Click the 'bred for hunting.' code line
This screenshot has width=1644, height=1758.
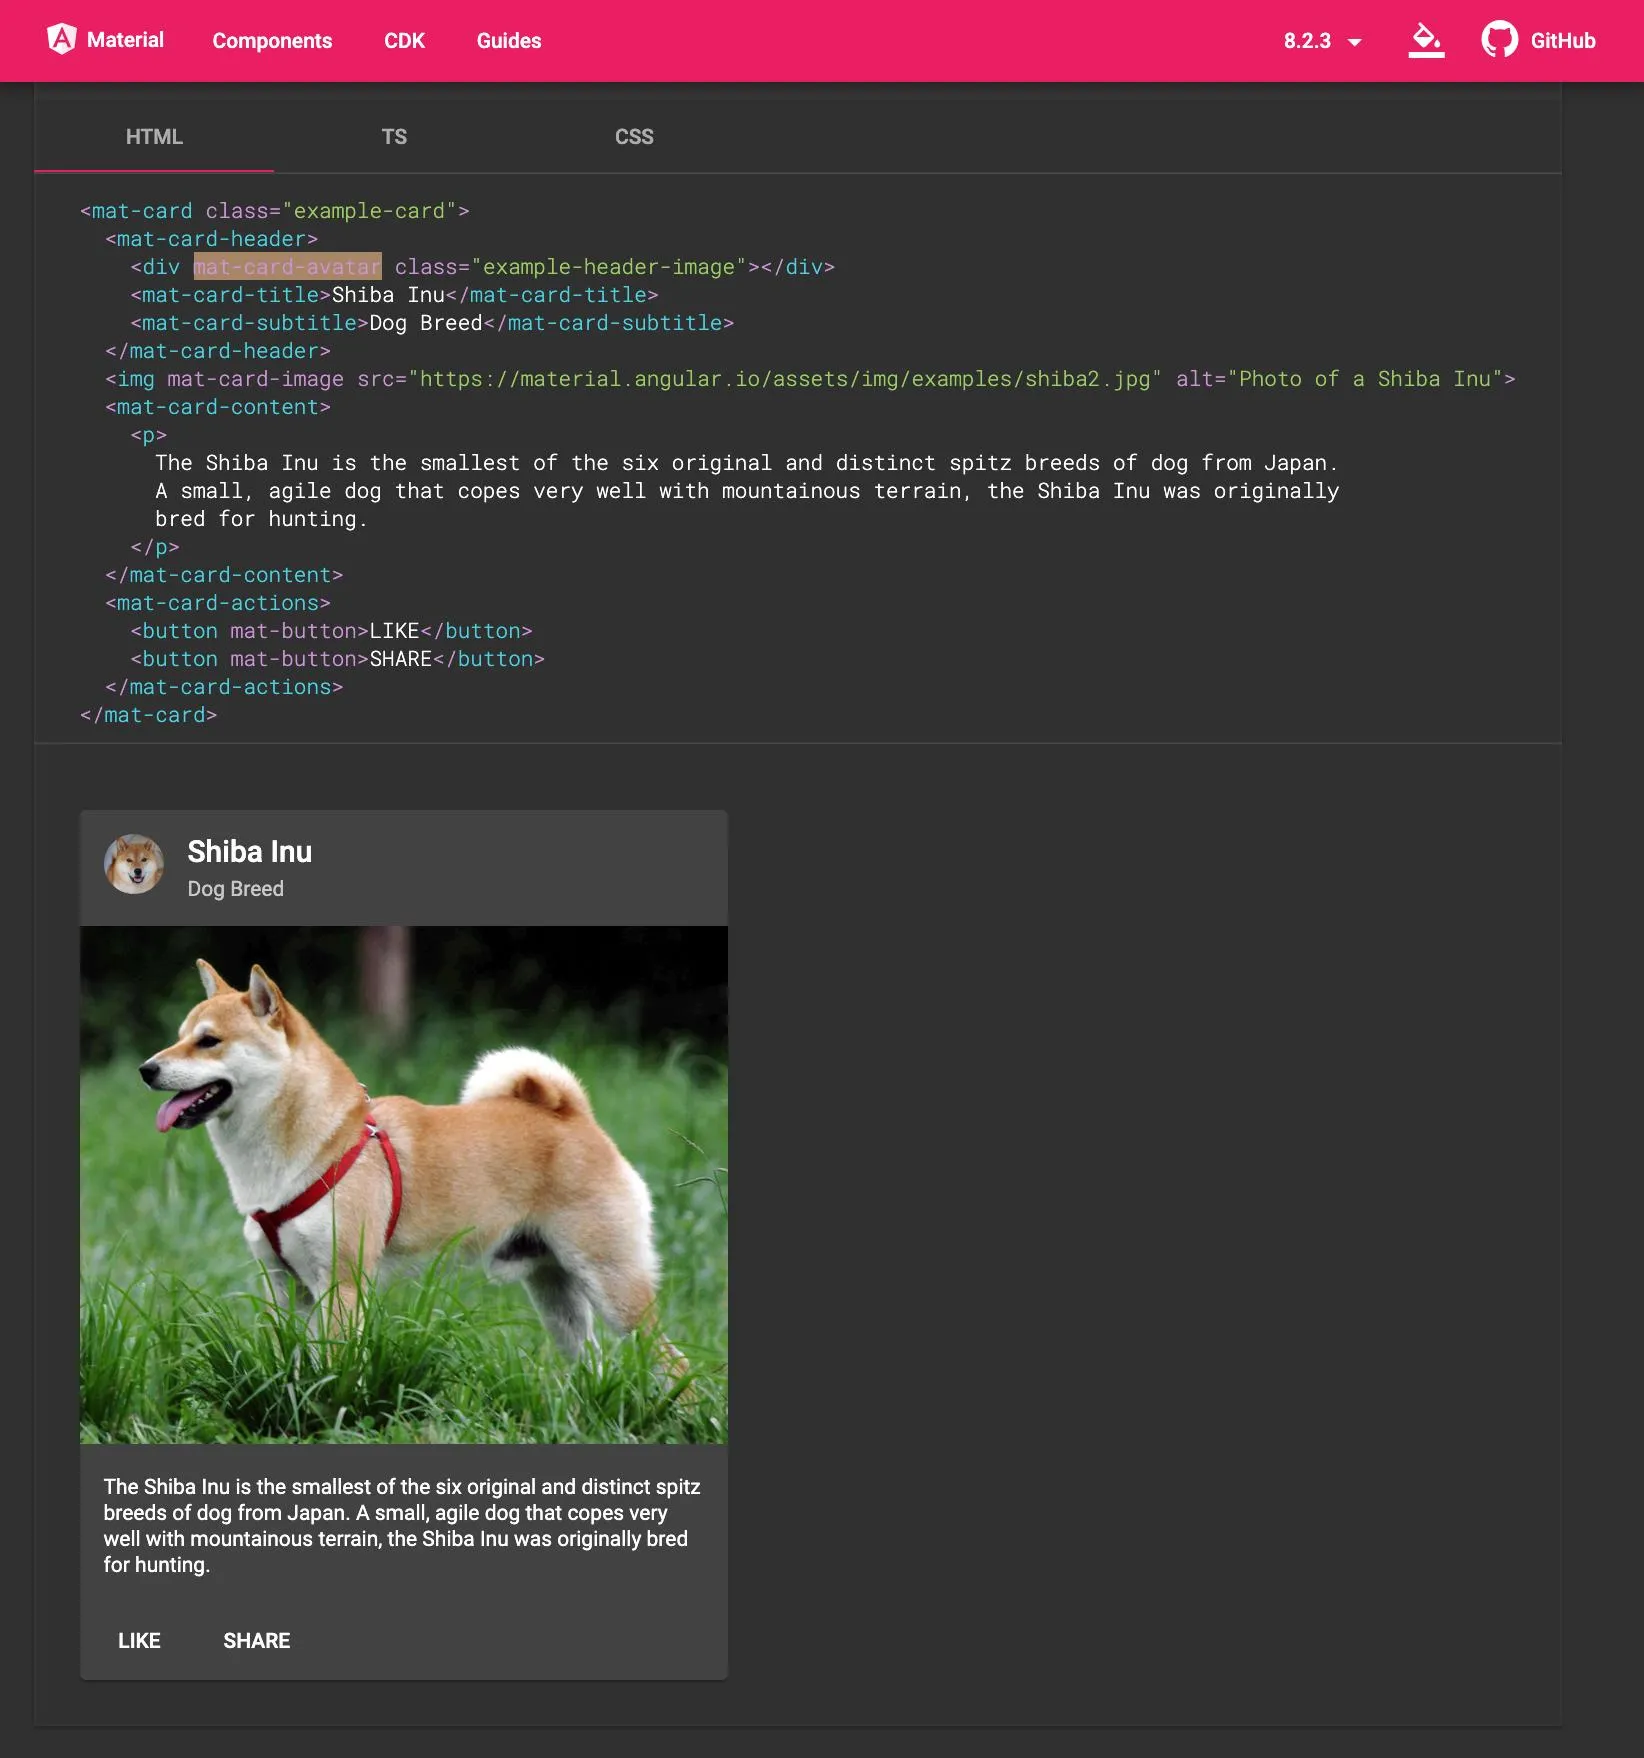262,519
